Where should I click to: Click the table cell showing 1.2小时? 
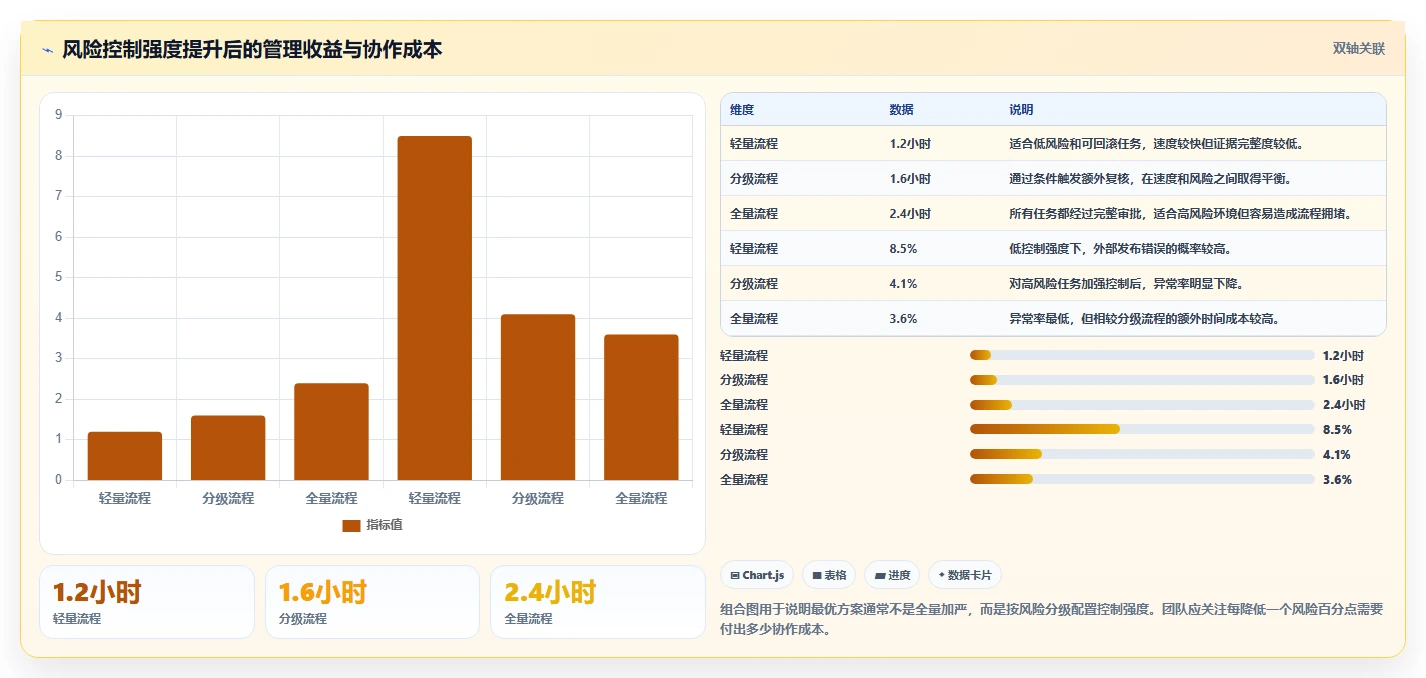pyautogui.click(x=910, y=144)
